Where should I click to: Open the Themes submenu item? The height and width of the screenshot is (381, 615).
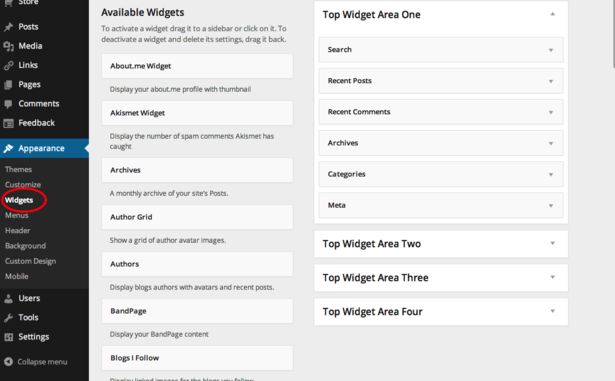18,170
